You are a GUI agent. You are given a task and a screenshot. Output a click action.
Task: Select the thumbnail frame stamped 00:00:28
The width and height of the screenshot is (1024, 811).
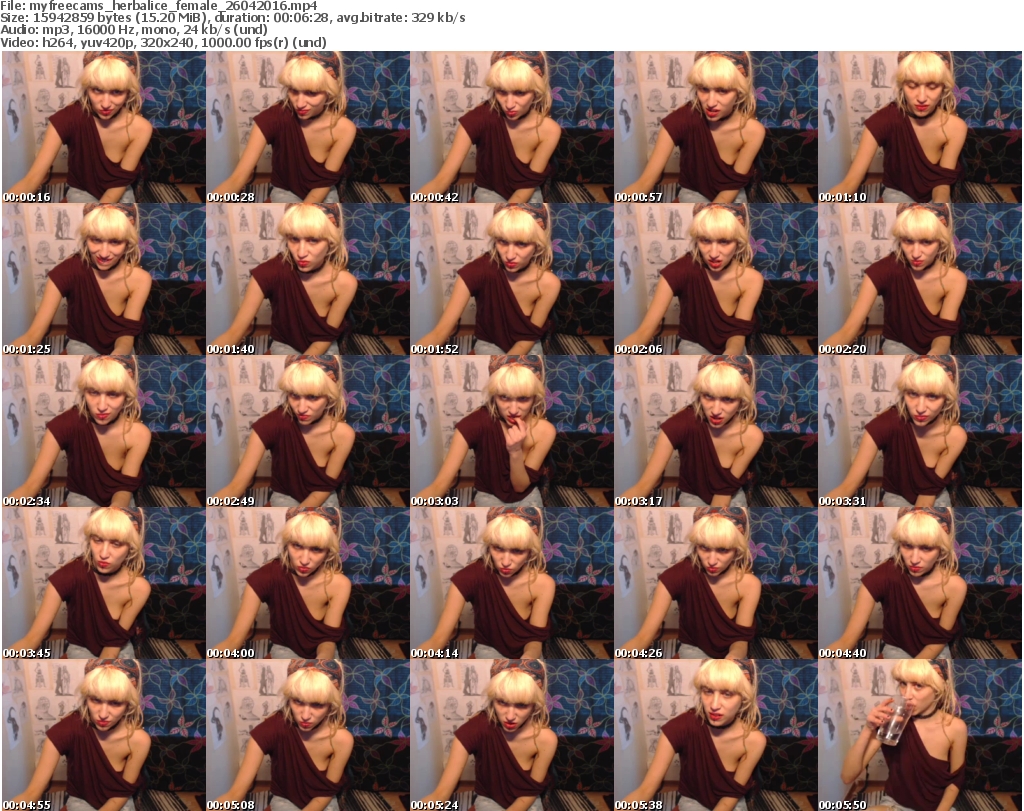pyautogui.click(x=308, y=127)
